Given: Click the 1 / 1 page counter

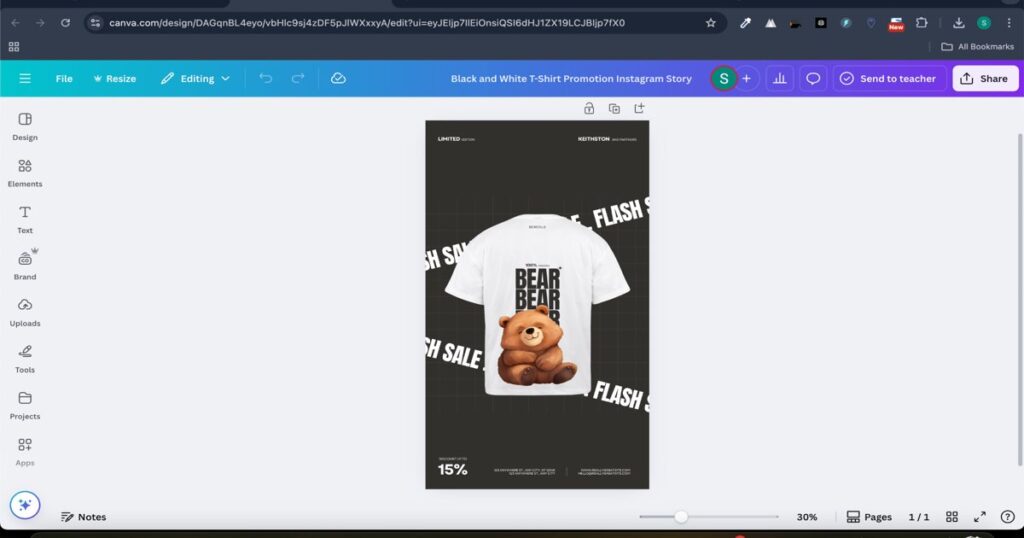Looking at the screenshot, I should [x=918, y=516].
